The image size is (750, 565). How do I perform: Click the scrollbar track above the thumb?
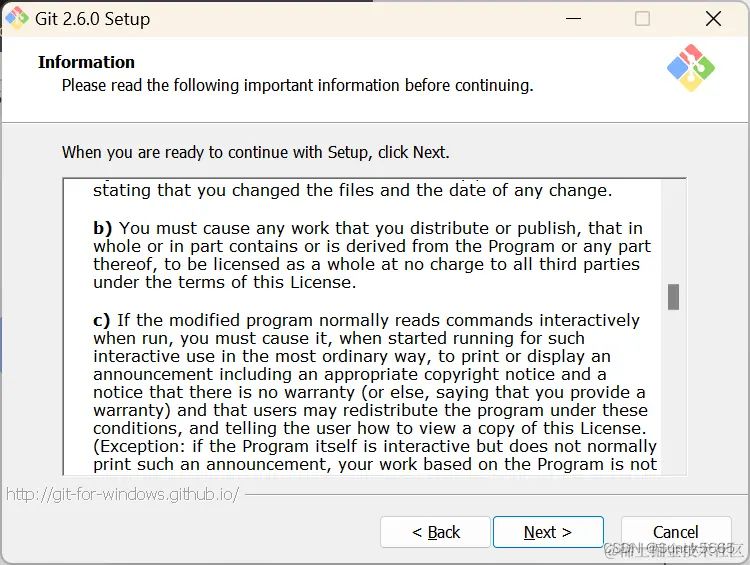pyautogui.click(x=673, y=232)
